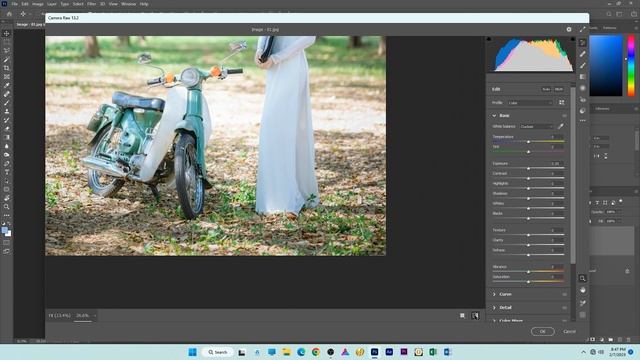Toggle visibility eye of Curve panel
Viewport: 640px width, 360px height.
[x=564, y=294]
